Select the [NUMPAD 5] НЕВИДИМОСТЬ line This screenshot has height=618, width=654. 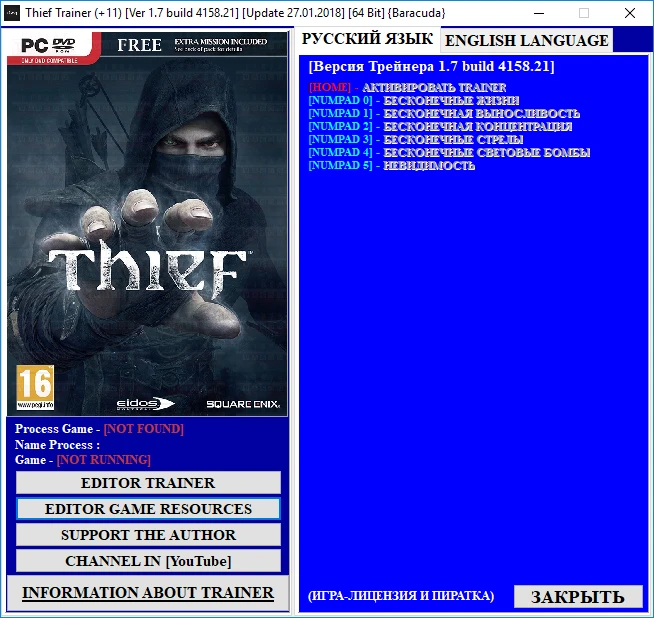[392, 165]
